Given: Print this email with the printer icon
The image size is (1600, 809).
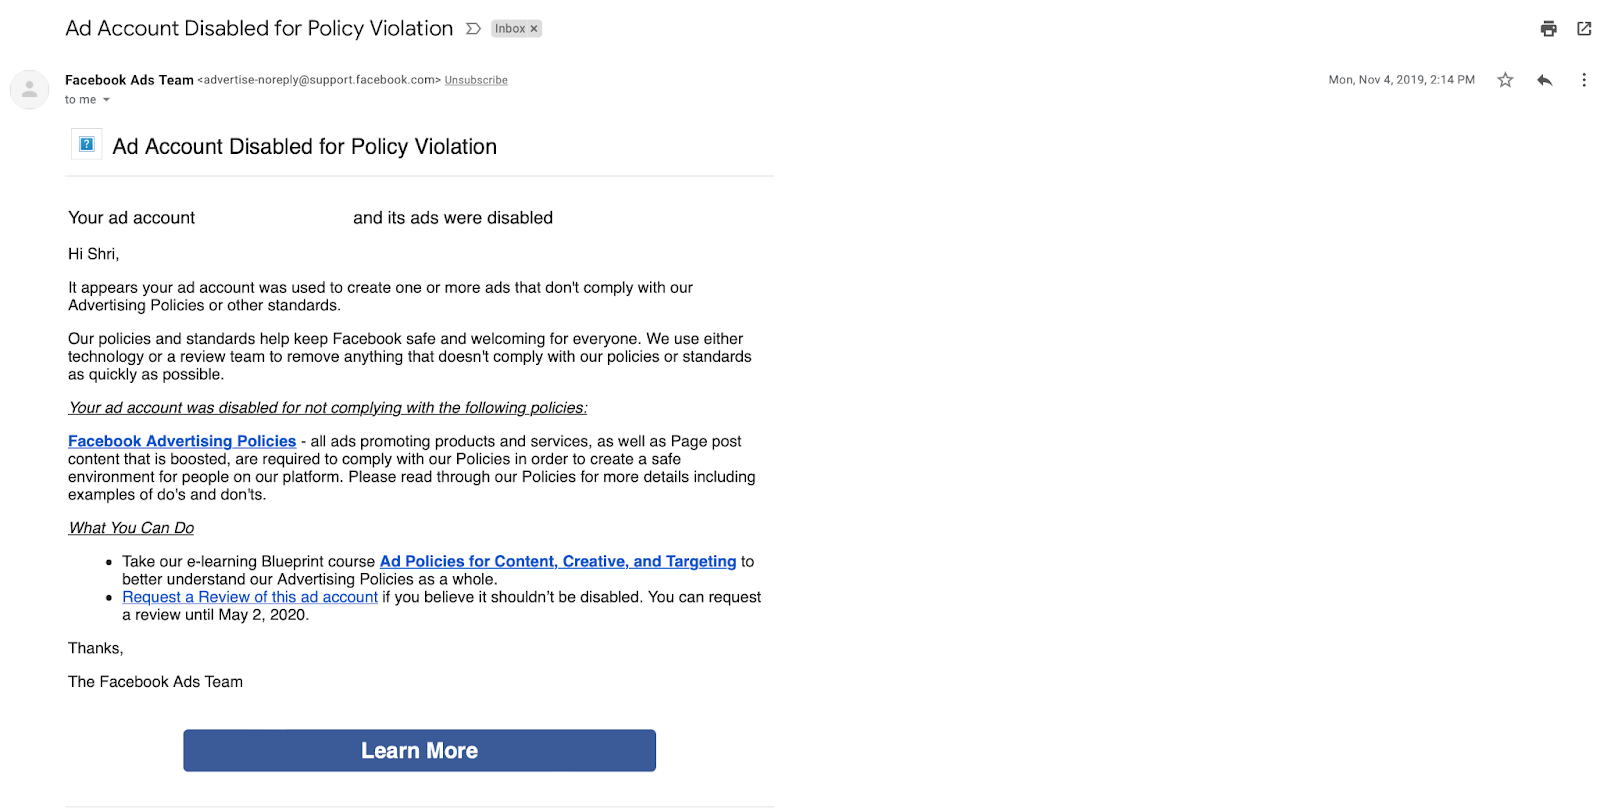Looking at the screenshot, I should tap(1548, 29).
